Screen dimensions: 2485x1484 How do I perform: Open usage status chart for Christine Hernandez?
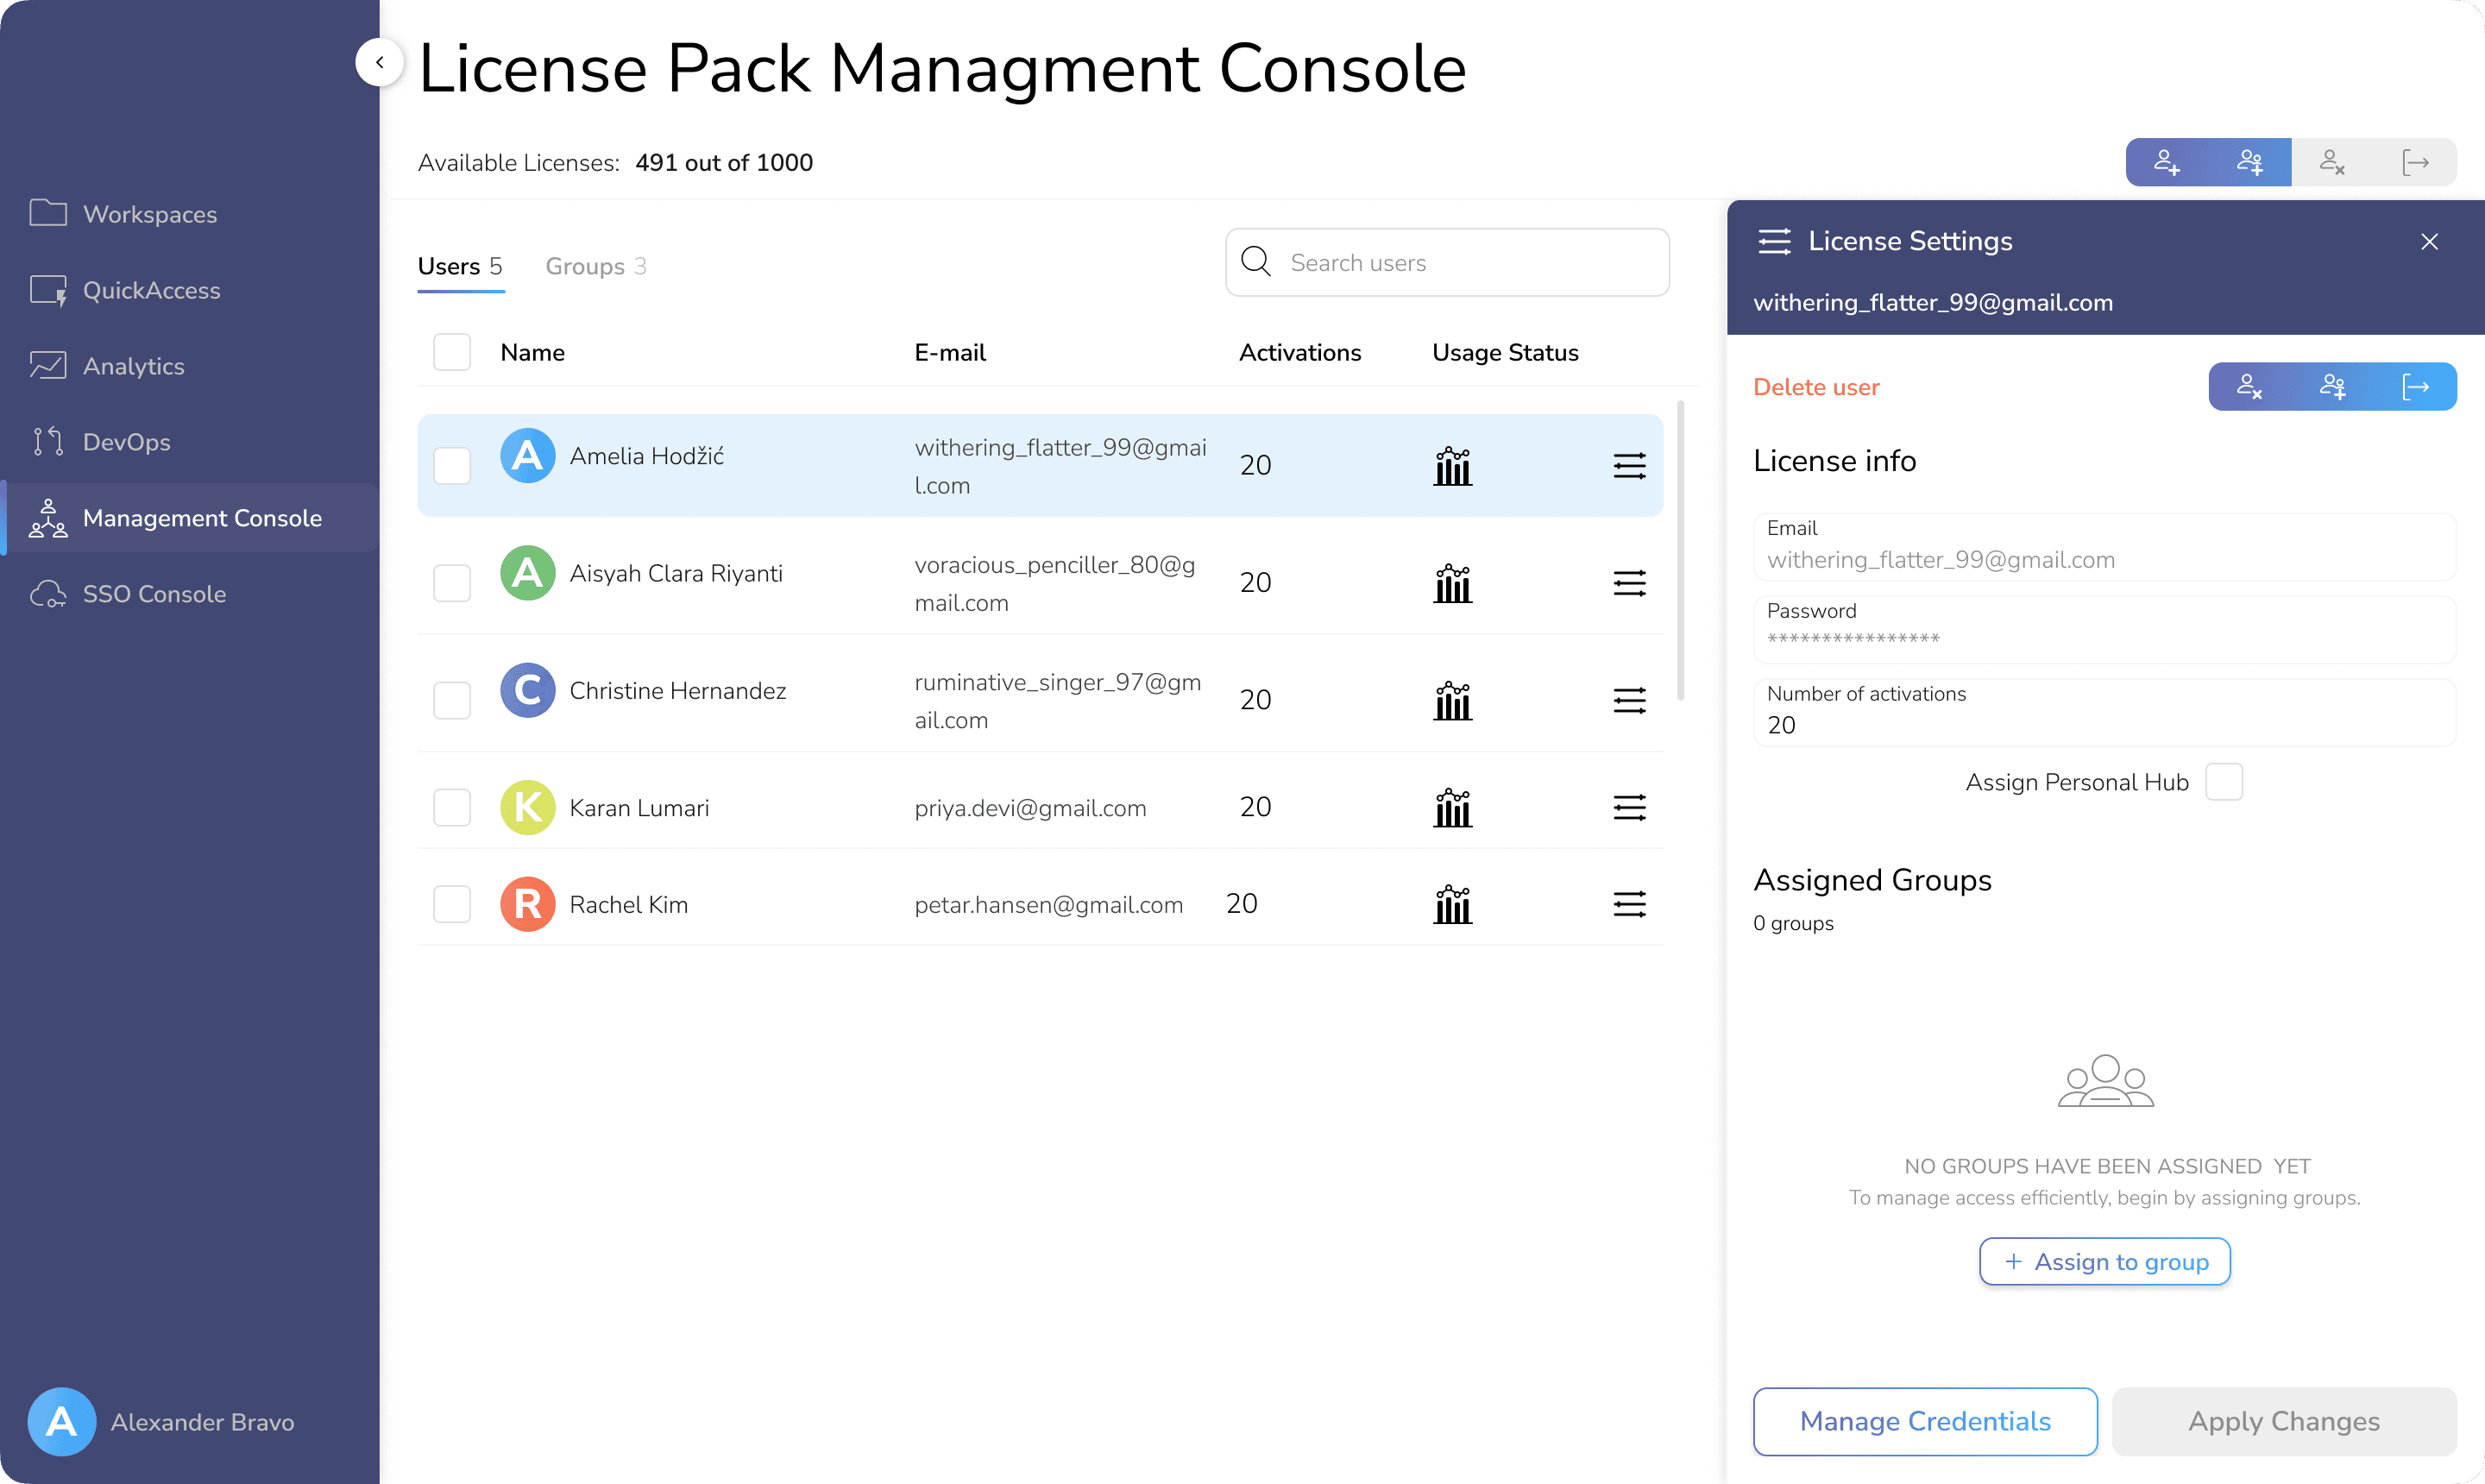point(1453,700)
